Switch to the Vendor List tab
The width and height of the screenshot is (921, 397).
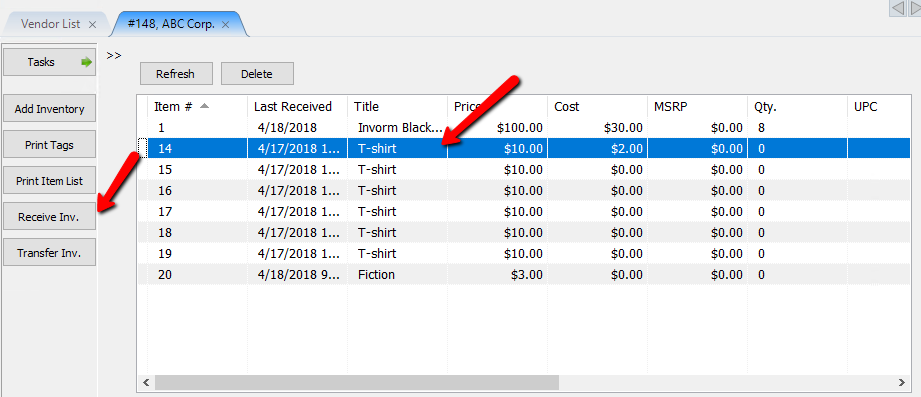[51, 25]
